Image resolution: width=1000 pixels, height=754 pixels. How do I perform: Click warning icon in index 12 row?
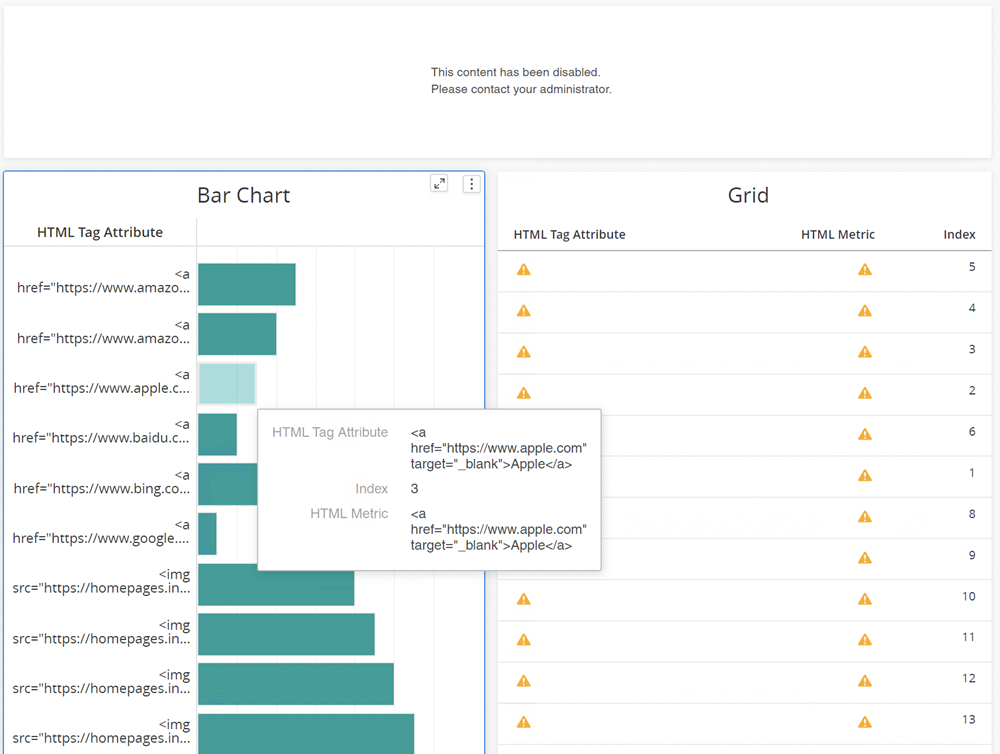pos(523,681)
